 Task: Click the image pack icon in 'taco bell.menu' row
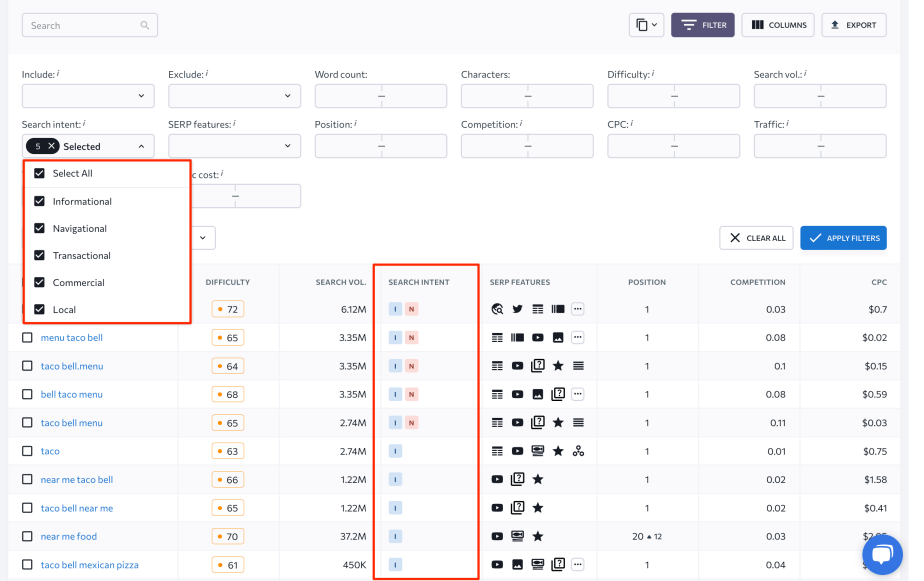[x=539, y=365]
